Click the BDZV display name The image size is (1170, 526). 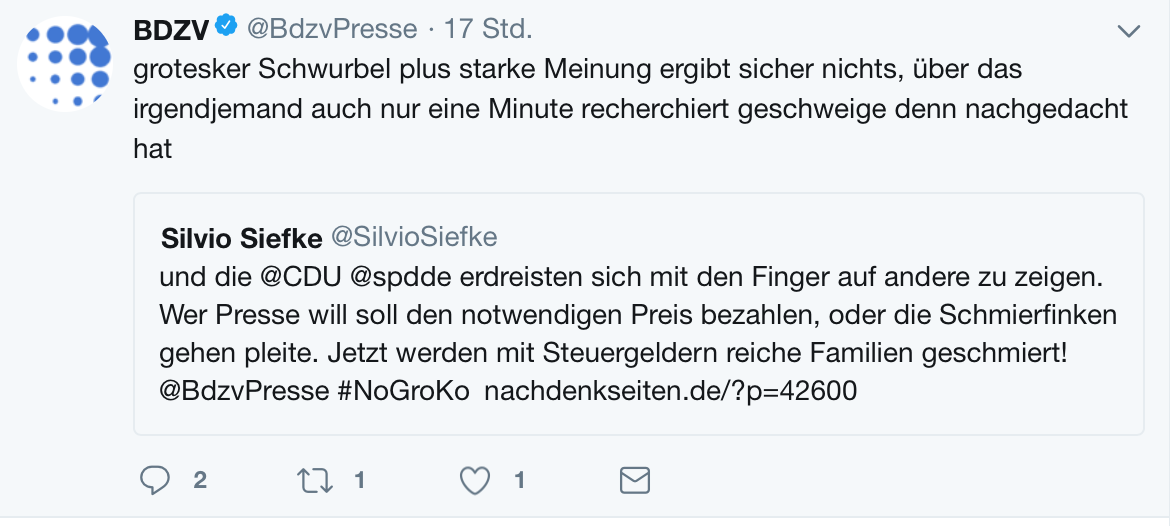[x=171, y=31]
